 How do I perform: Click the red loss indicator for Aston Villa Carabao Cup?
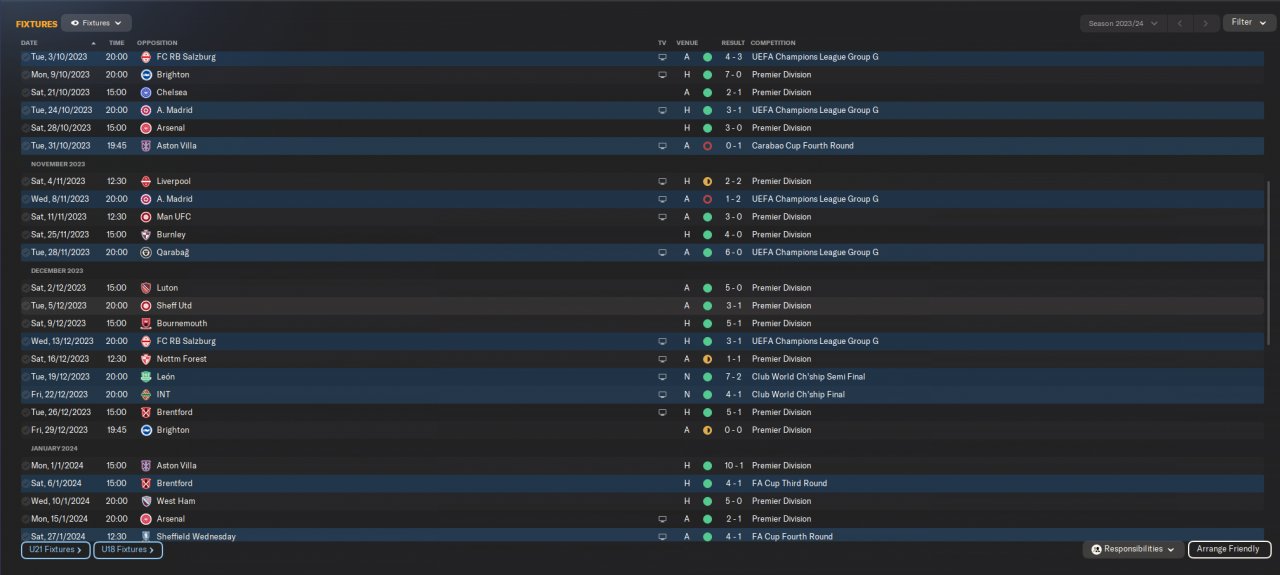pos(707,146)
